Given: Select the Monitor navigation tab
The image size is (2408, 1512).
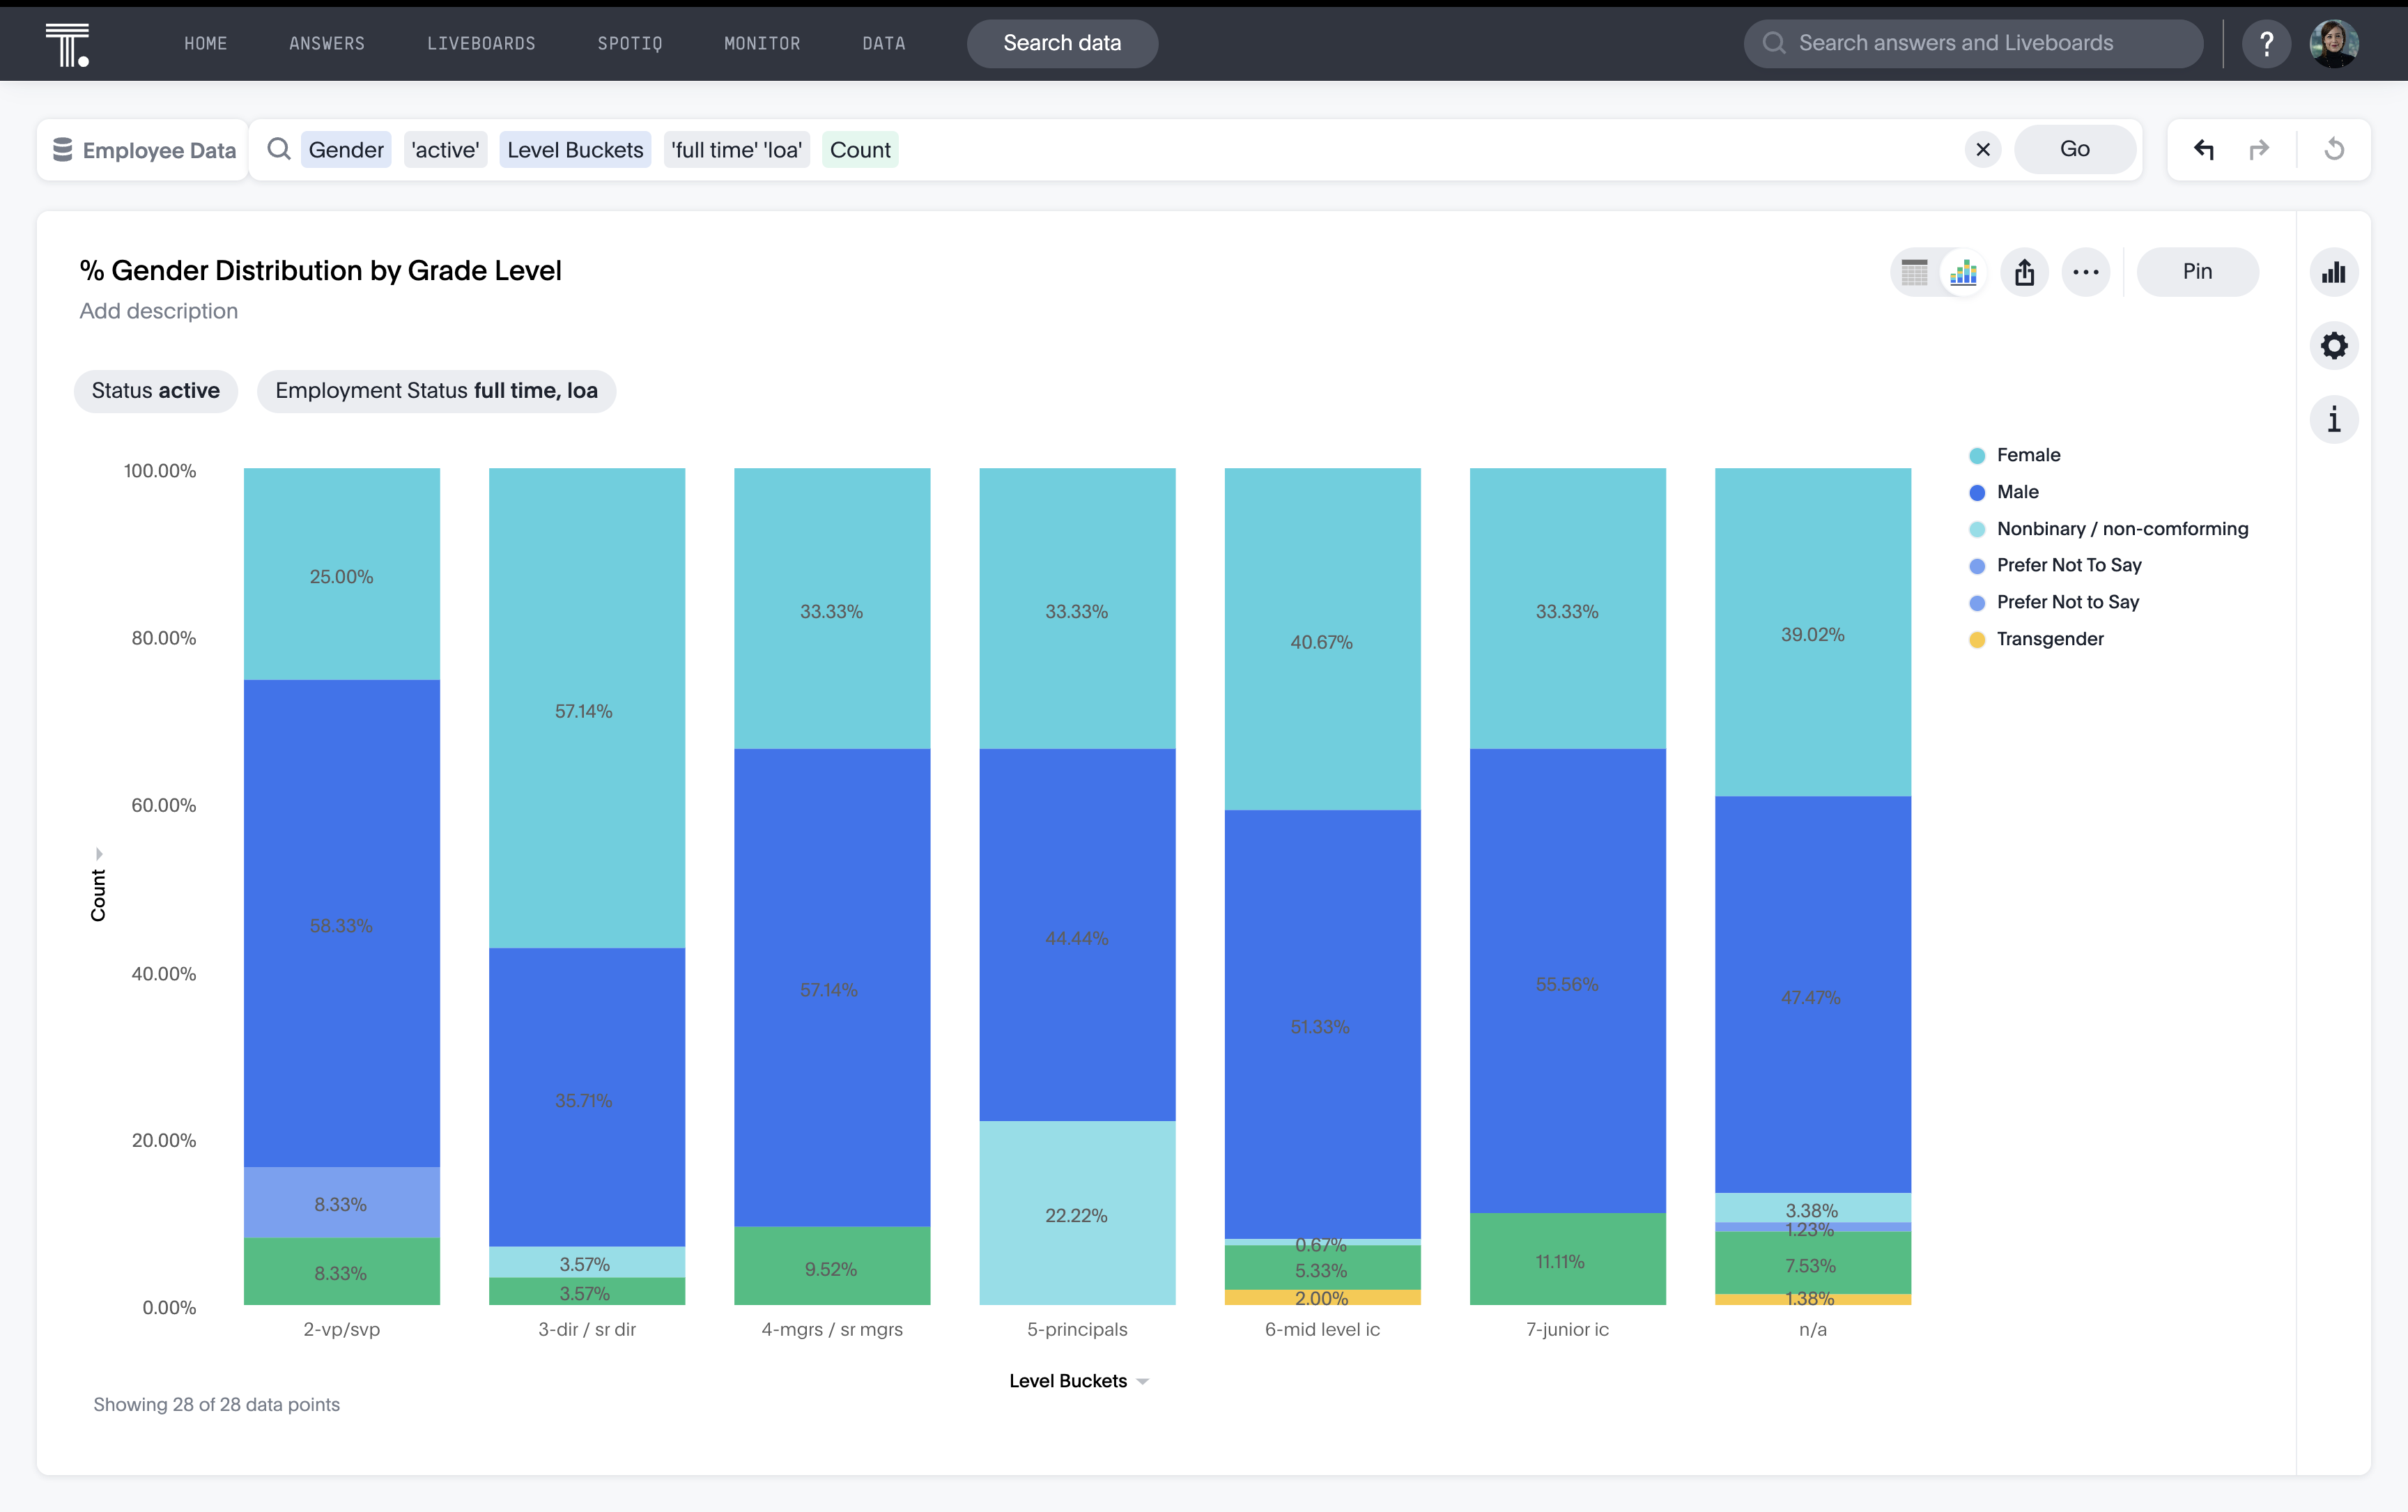Looking at the screenshot, I should point(761,42).
